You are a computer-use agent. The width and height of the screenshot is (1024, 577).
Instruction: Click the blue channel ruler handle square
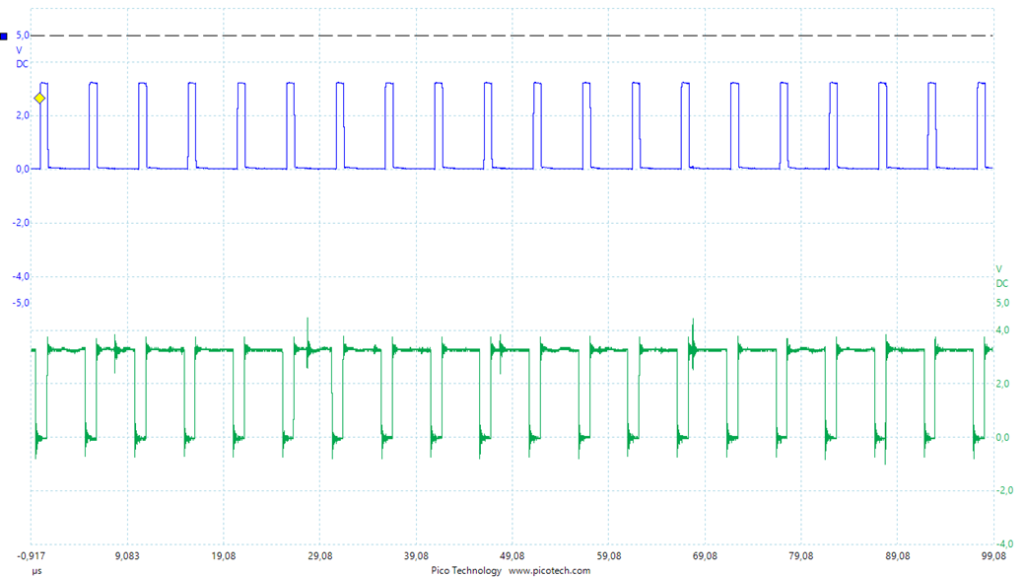pyautogui.click(x=4, y=36)
